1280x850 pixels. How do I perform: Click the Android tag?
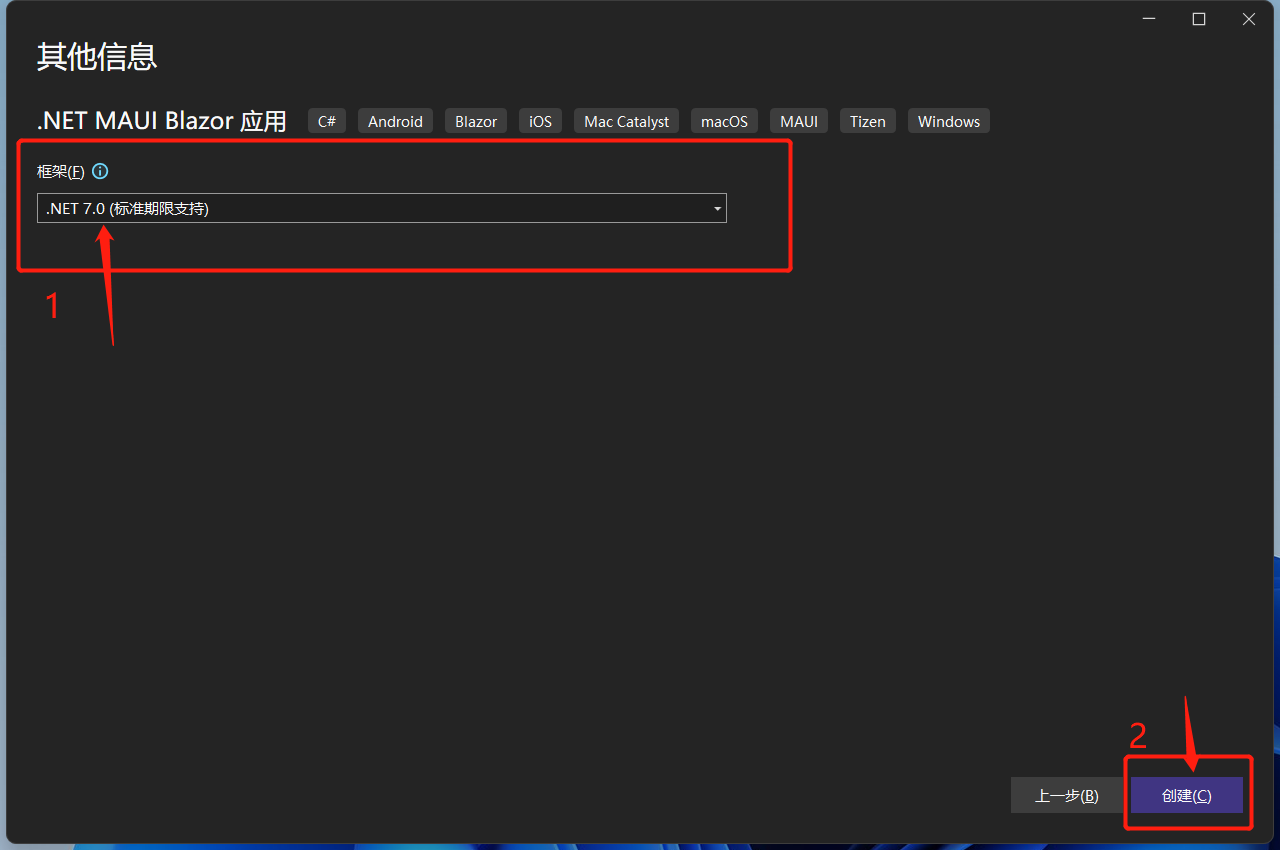click(x=395, y=121)
